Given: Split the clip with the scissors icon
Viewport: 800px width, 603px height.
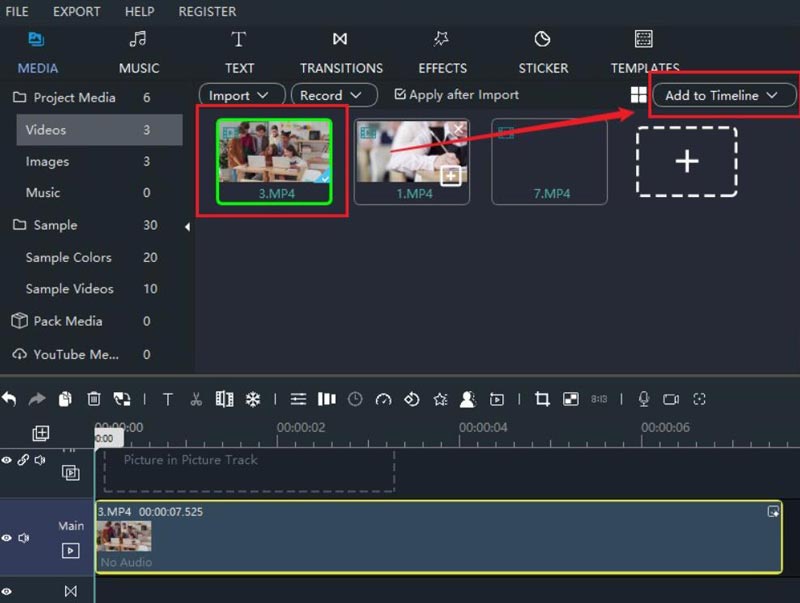Looking at the screenshot, I should pos(196,399).
